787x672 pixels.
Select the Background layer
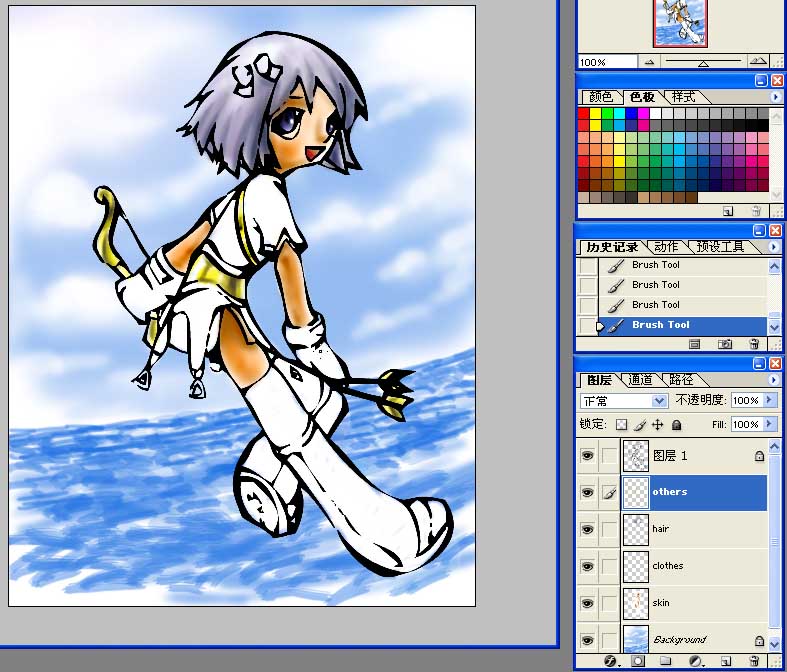(695, 640)
